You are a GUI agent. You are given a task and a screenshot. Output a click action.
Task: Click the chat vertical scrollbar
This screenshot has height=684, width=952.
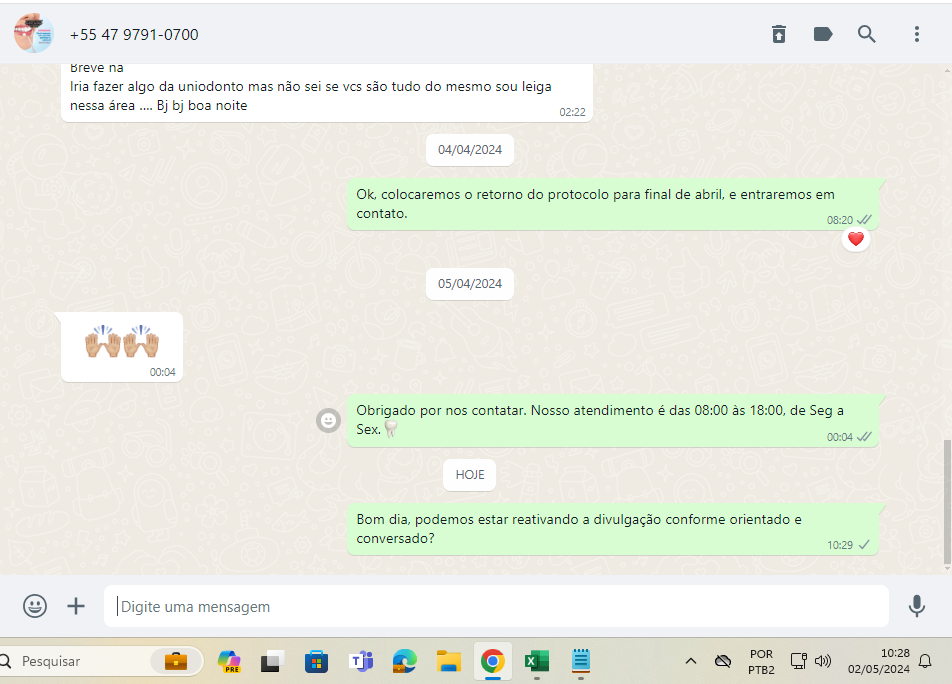947,503
